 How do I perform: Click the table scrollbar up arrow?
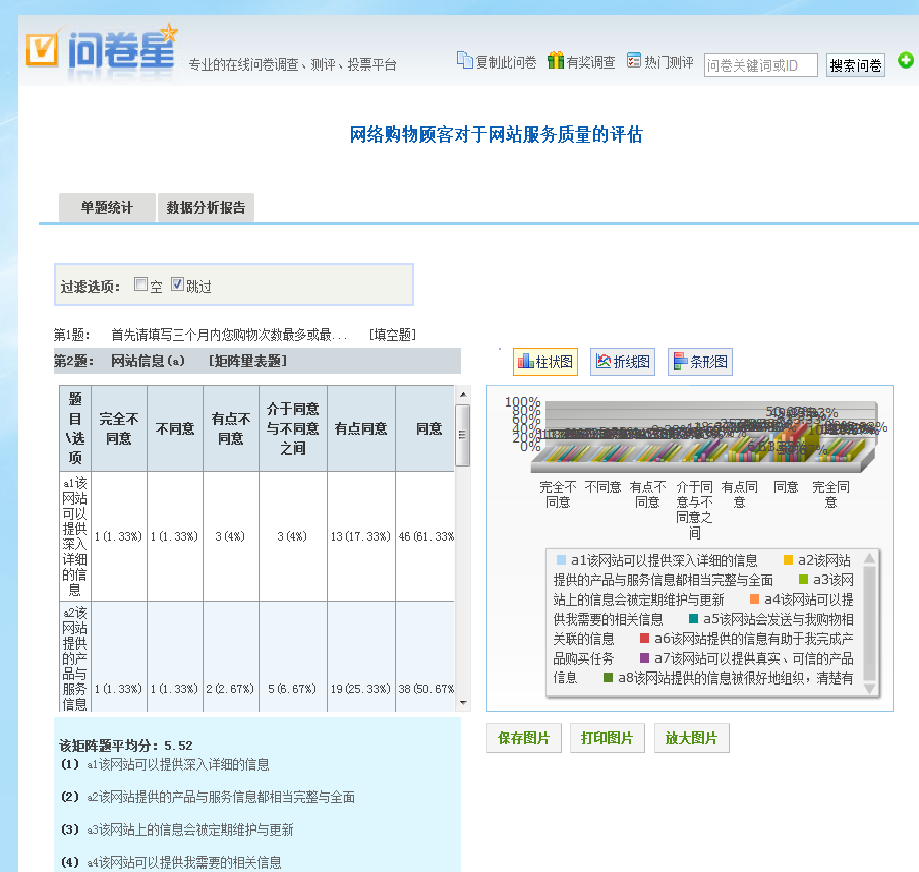click(463, 394)
